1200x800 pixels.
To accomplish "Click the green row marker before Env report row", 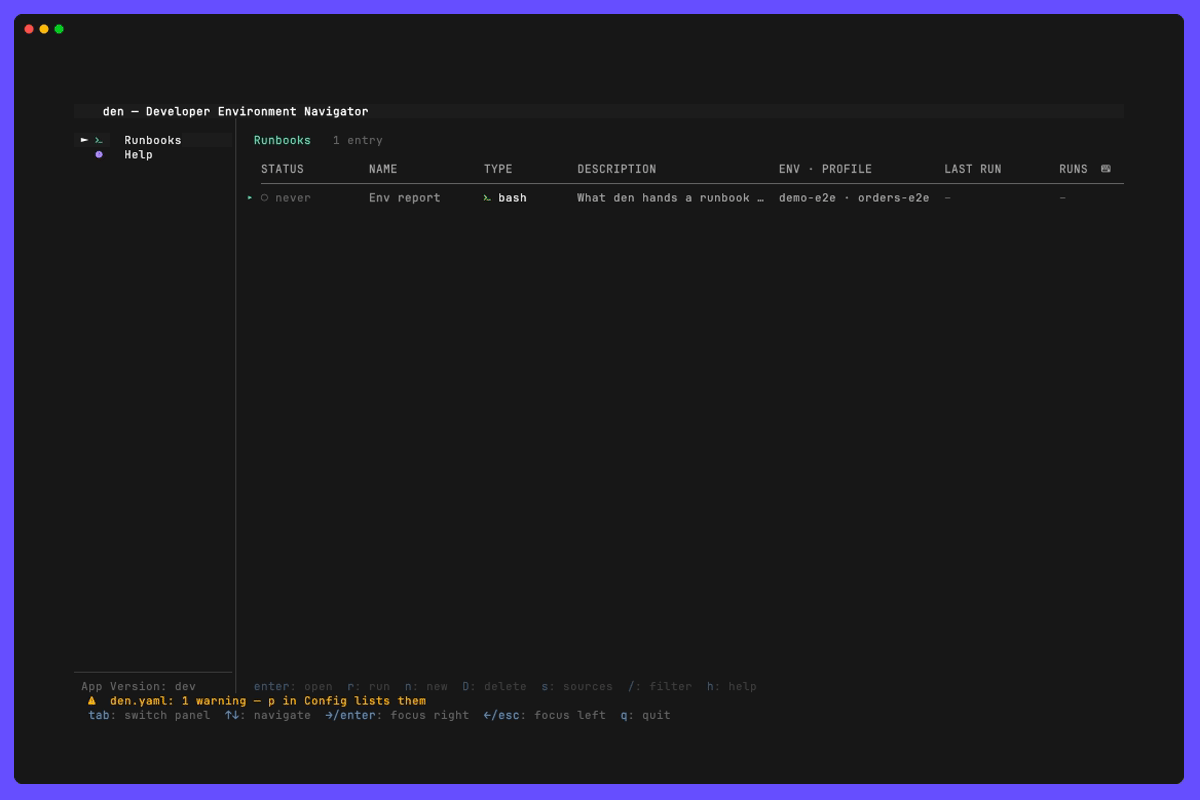I will pos(250,198).
